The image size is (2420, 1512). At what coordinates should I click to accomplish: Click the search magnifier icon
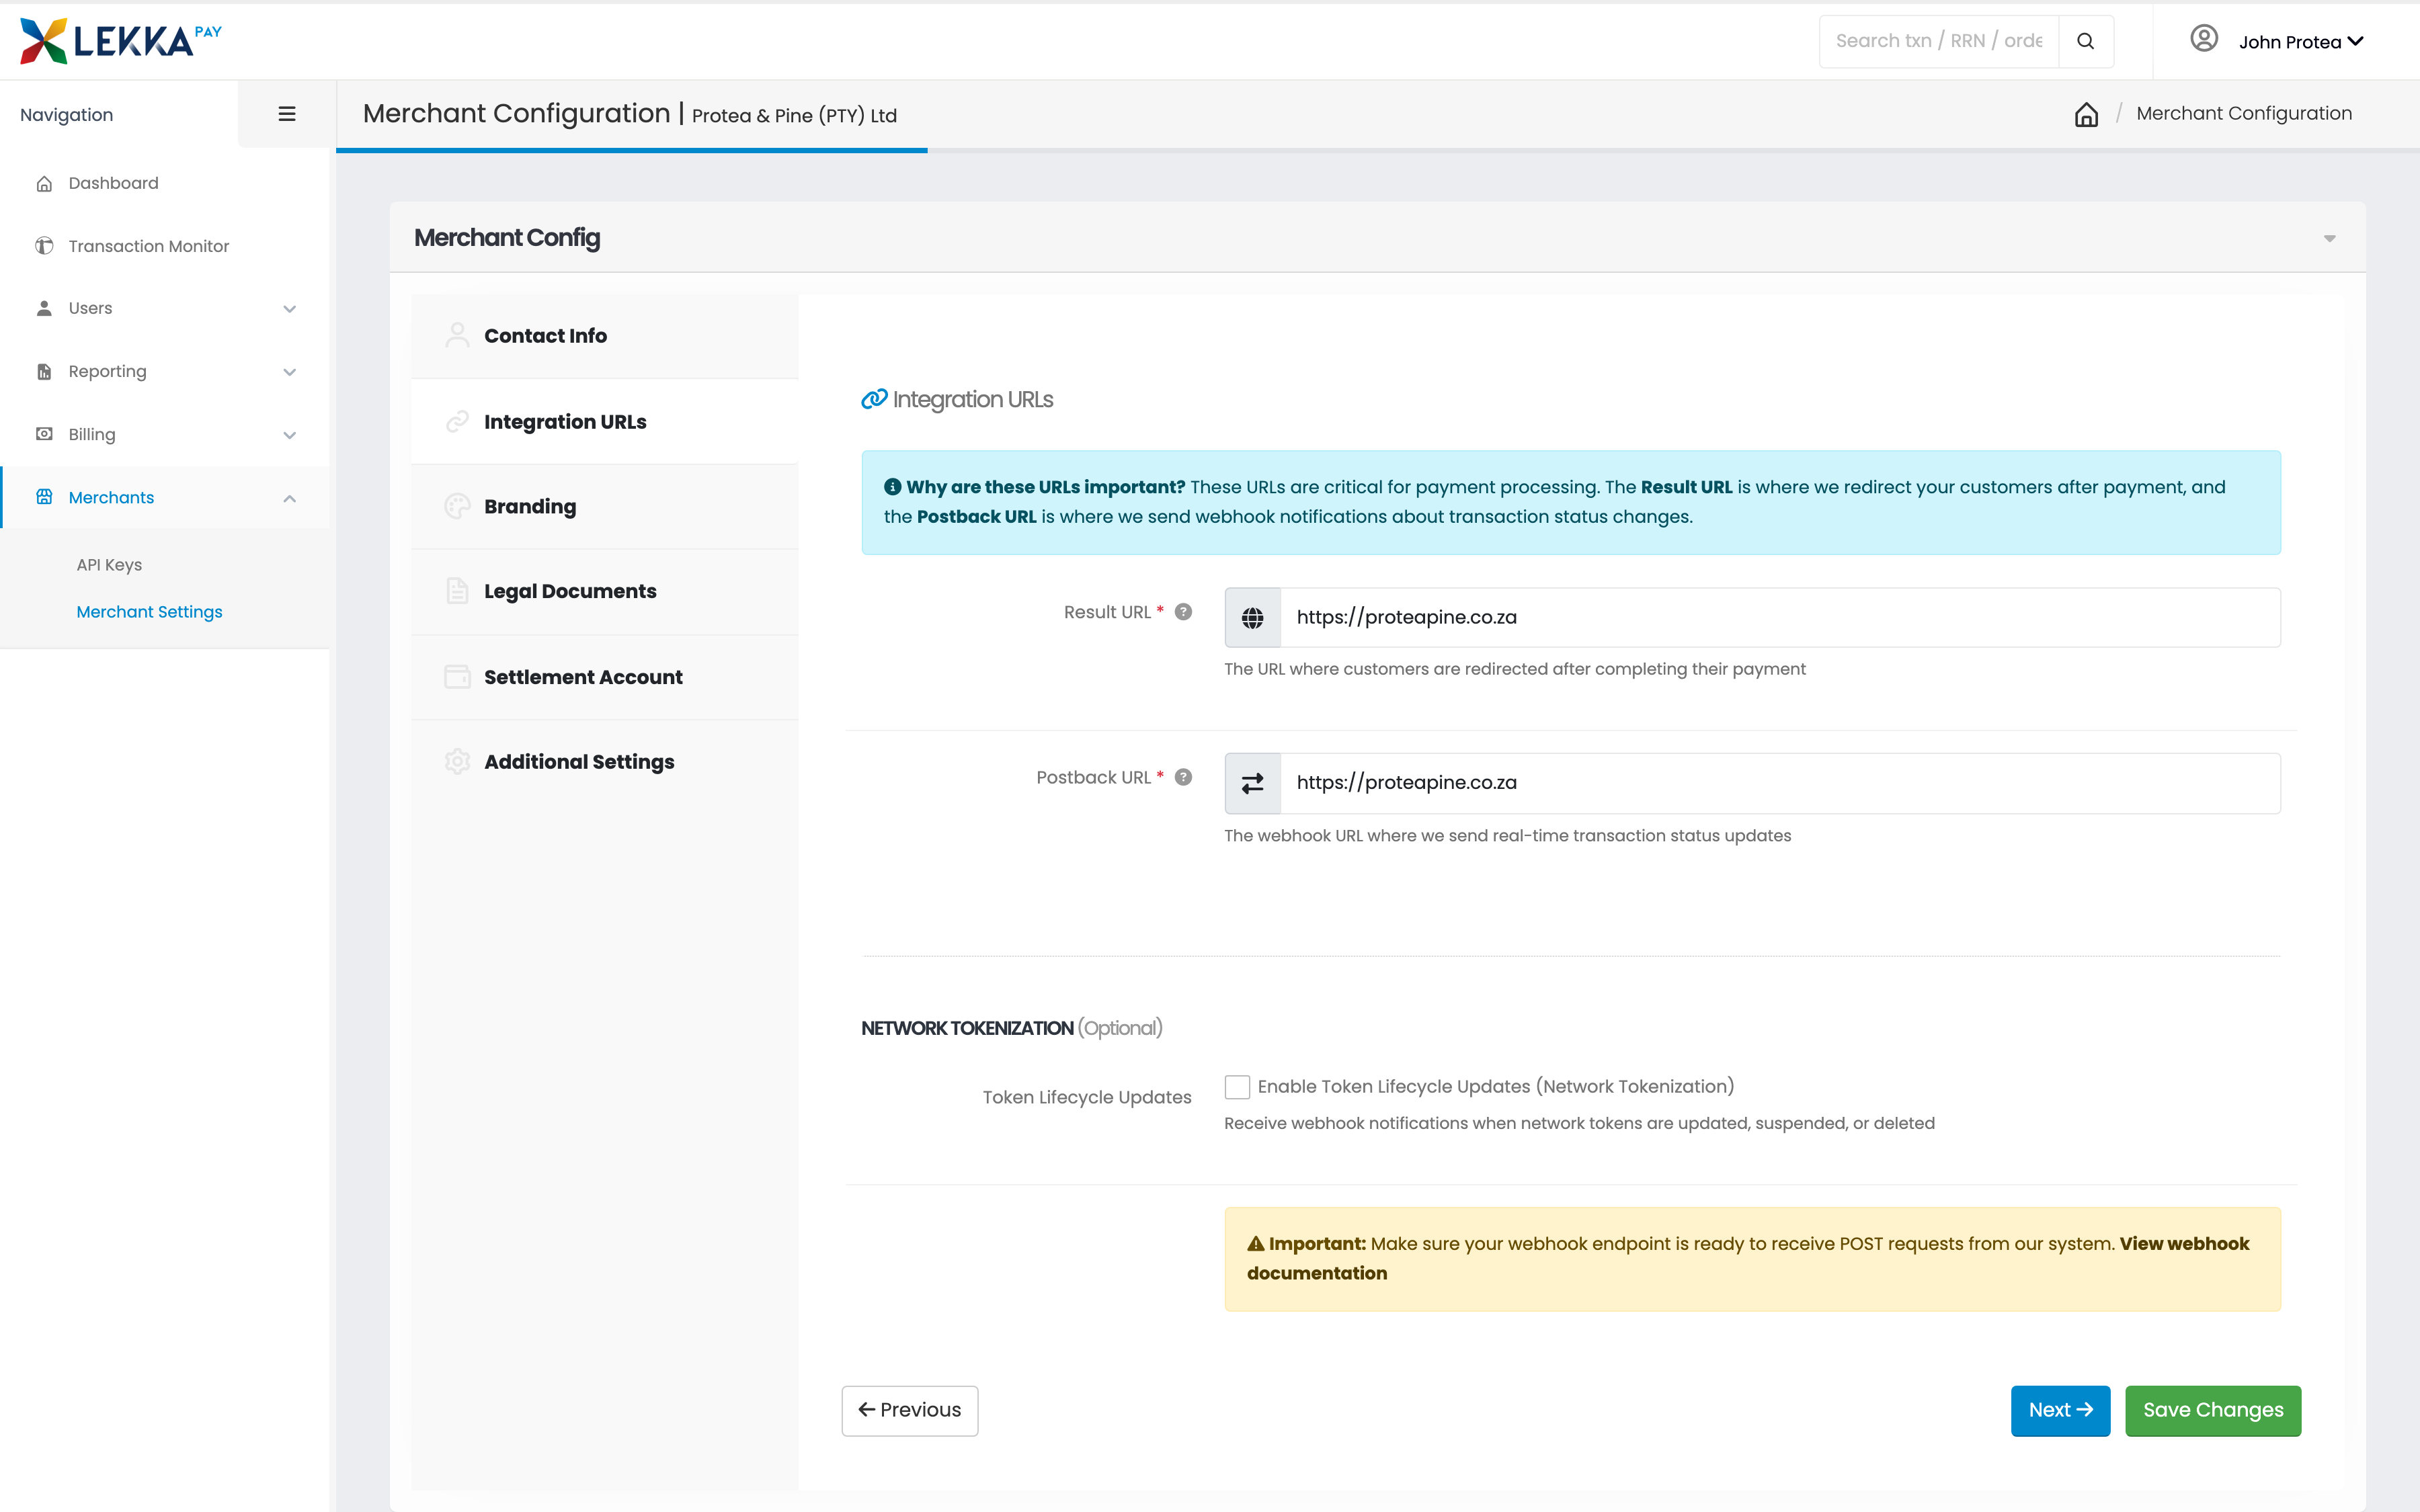click(2085, 41)
